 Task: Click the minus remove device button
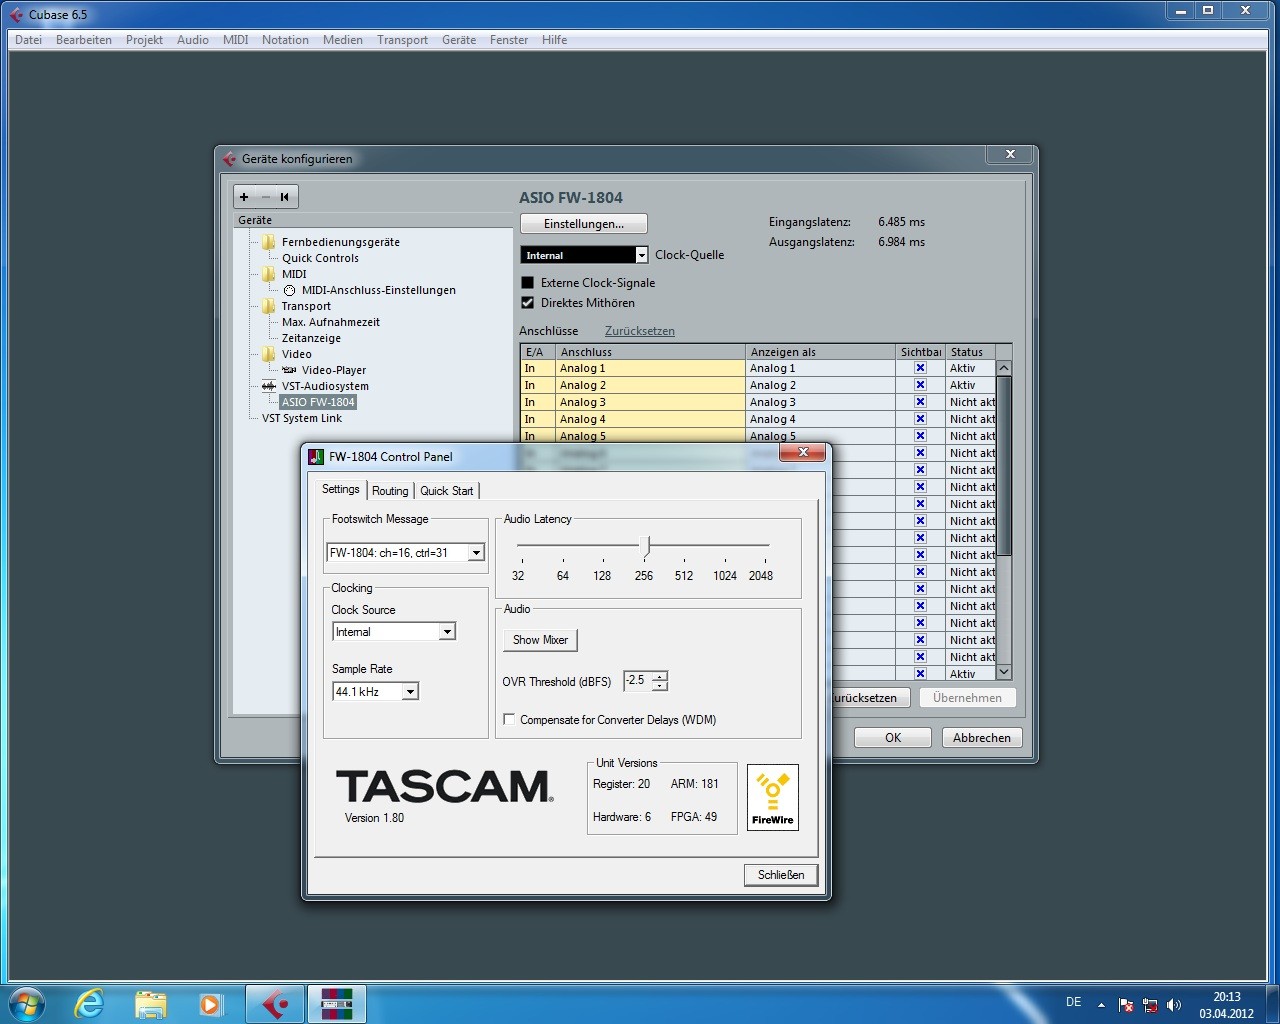pyautogui.click(x=265, y=197)
